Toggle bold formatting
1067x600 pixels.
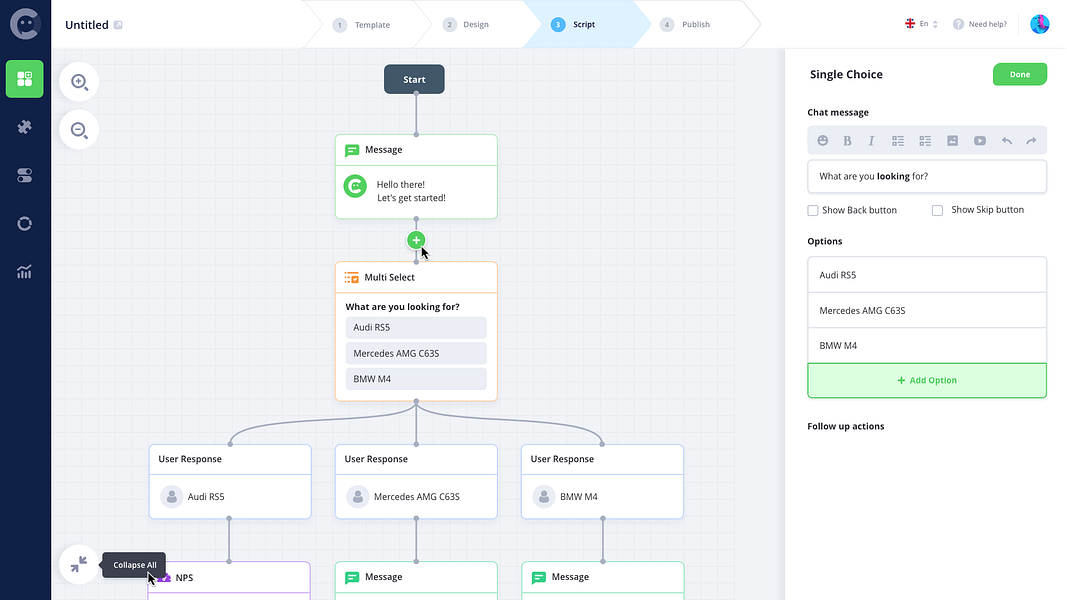point(847,140)
